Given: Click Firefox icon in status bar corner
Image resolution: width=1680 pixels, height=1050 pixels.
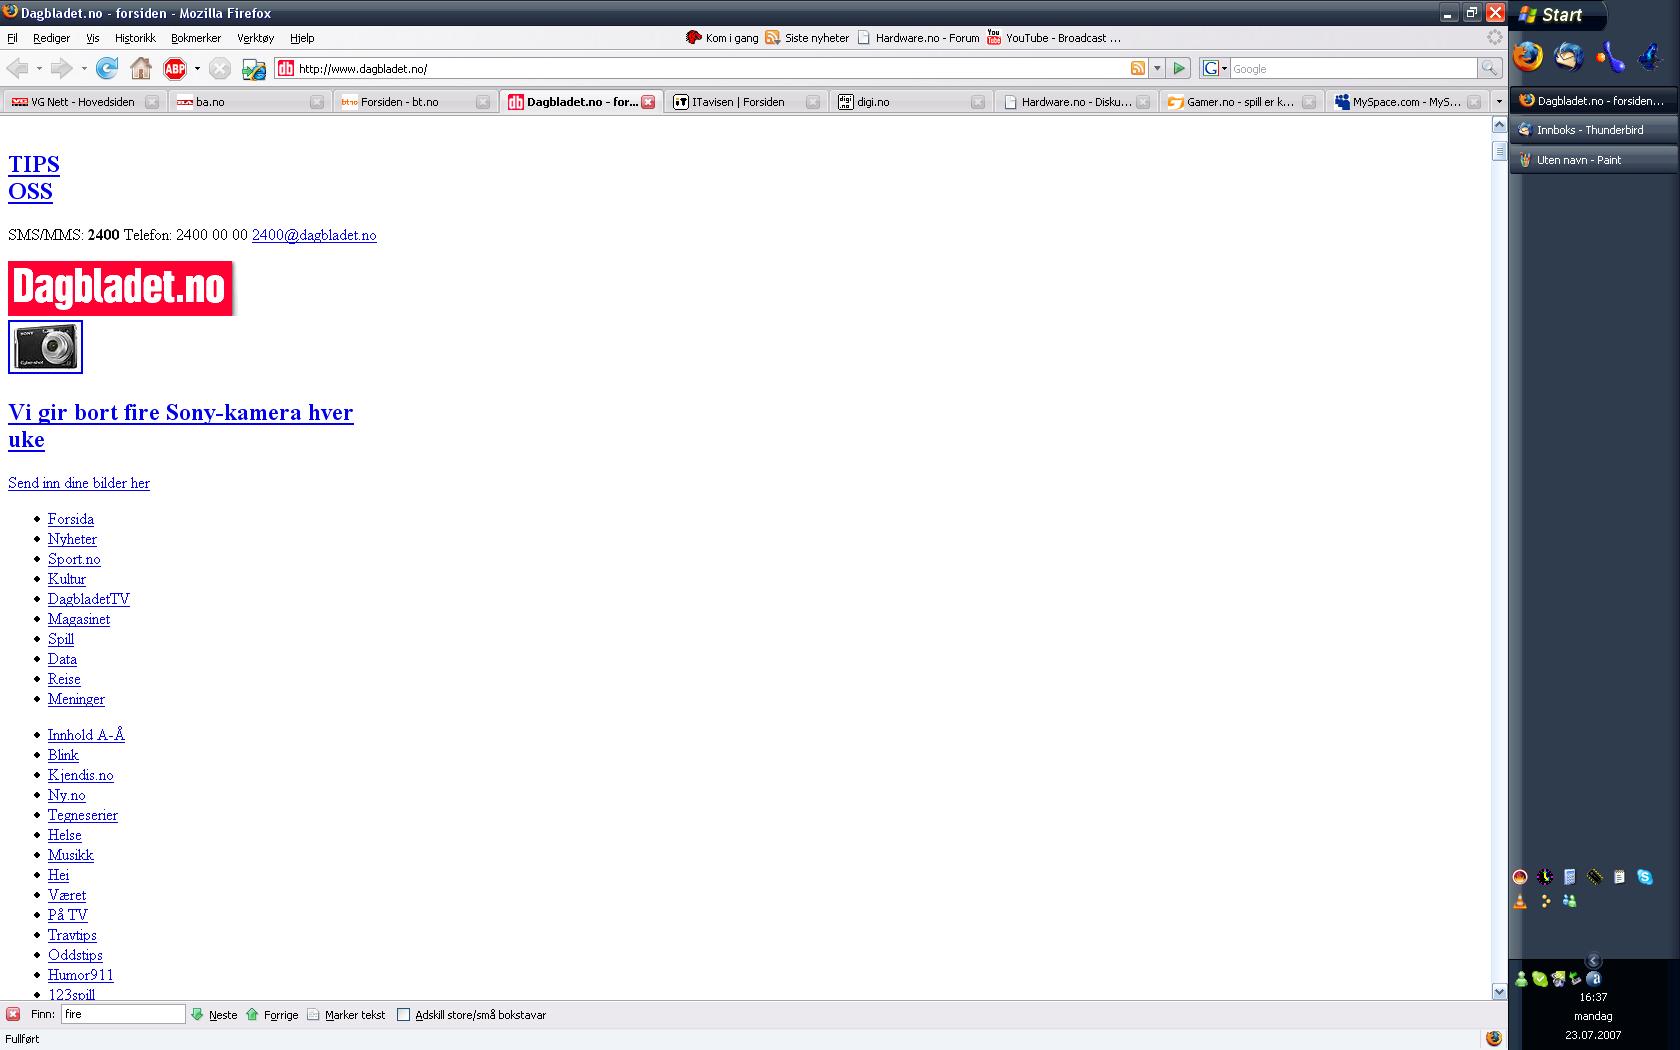Looking at the screenshot, I should (1494, 1038).
